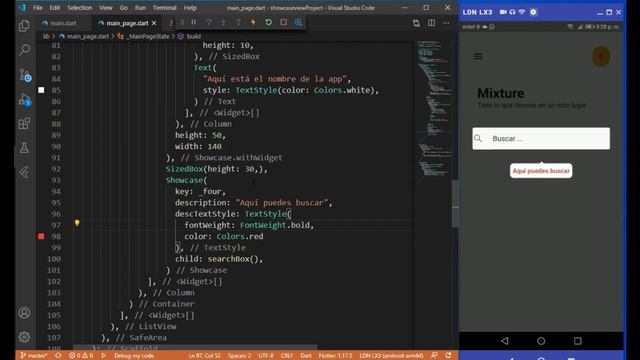This screenshot has height=360, width=640.
Task: Toggle the white breakpoint marker on line 85
Action: point(41,90)
